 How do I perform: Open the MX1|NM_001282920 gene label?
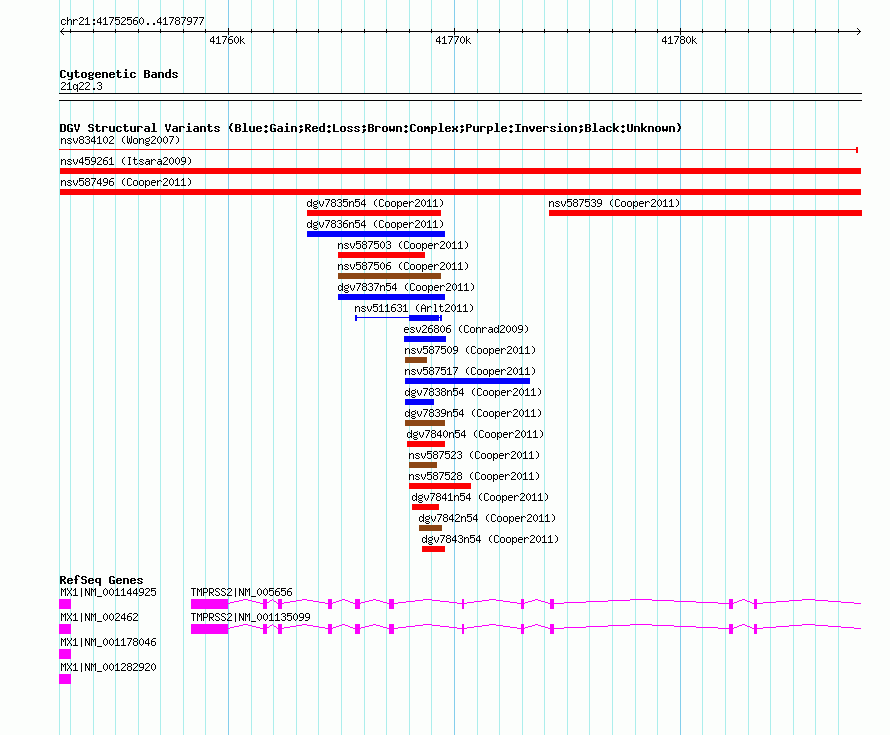coord(108,667)
